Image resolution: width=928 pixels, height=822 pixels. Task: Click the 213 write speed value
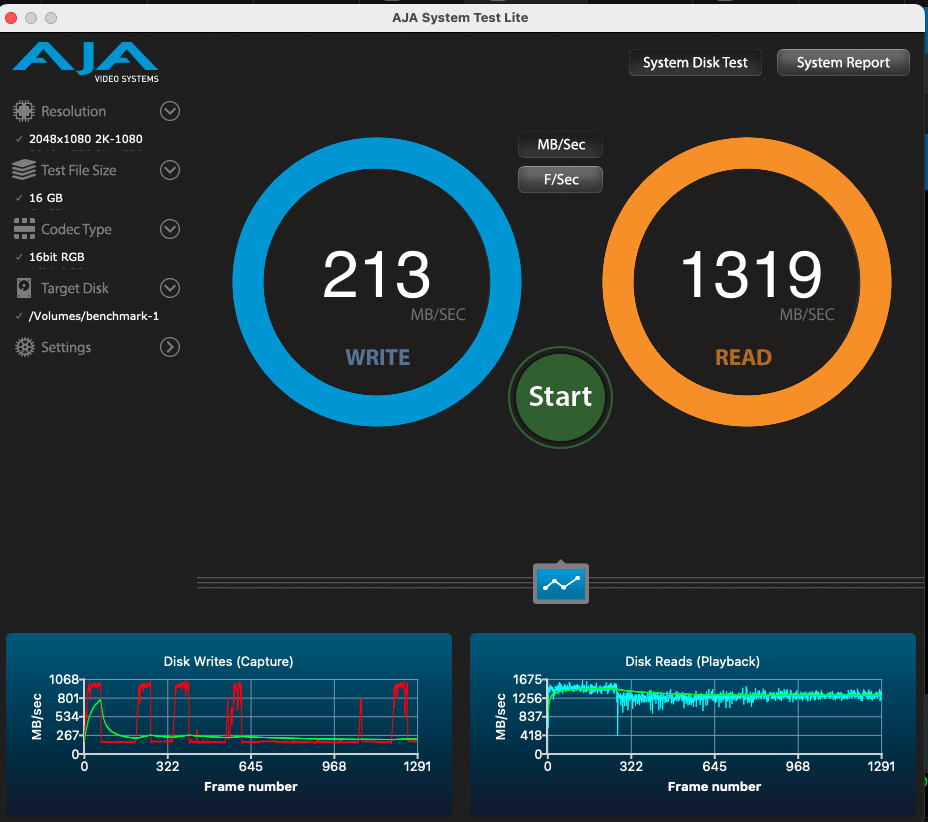tap(376, 275)
